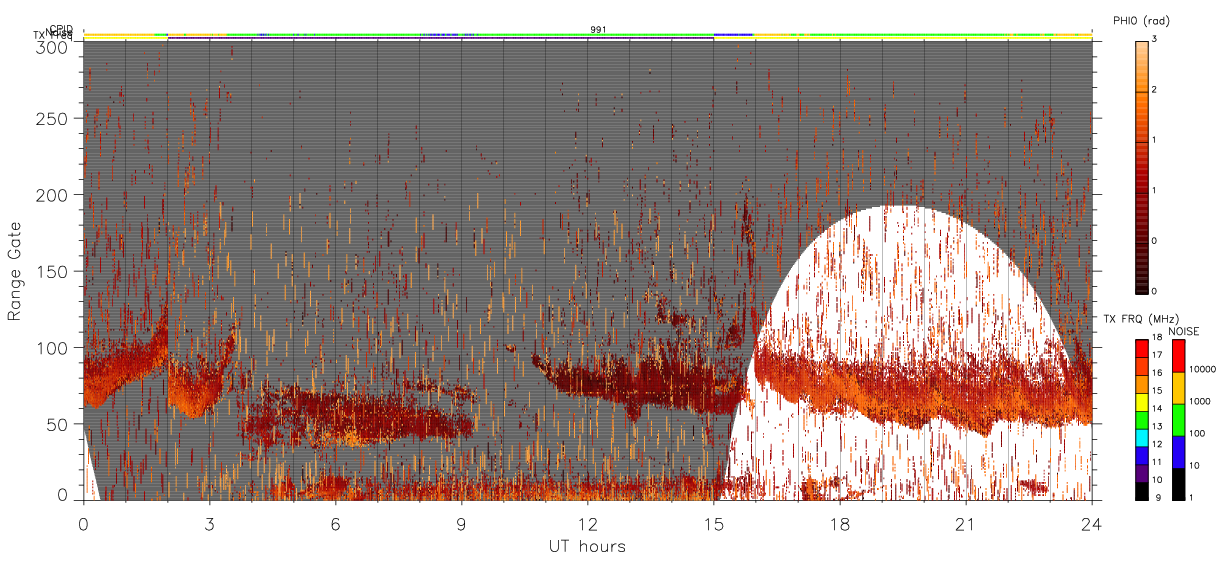Viewport: 1228px width, 567px height.
Task: Click the "Range Gate" y-axis title
Action: (x=14, y=271)
